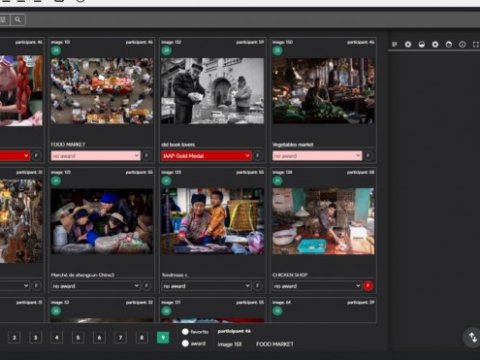Toggle round favorite button on Vegetables market card
Viewport: 480px width, 360px height.
368,156
